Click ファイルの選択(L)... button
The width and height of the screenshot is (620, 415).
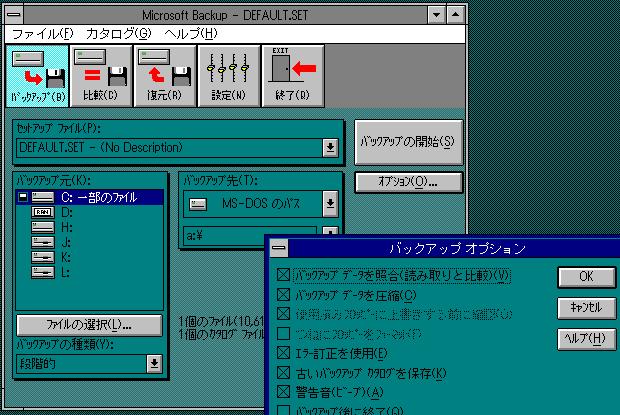pos(89,325)
